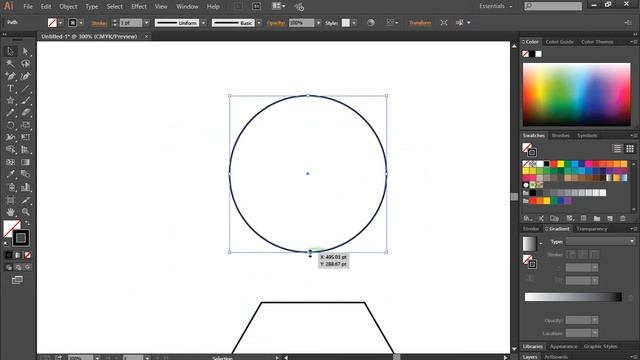Viewport: 640px width, 360px height.
Task: Select the Zoom tool
Action: (25, 212)
